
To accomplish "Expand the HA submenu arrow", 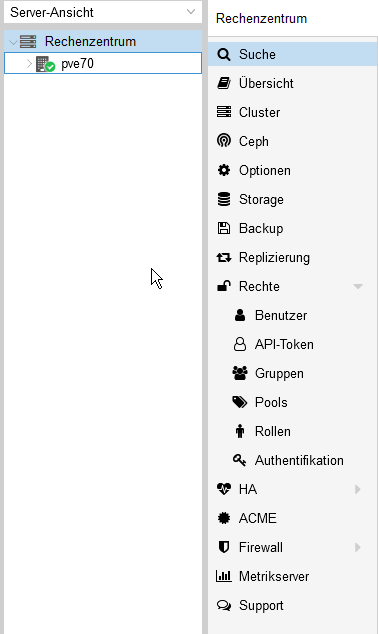I will [358, 489].
